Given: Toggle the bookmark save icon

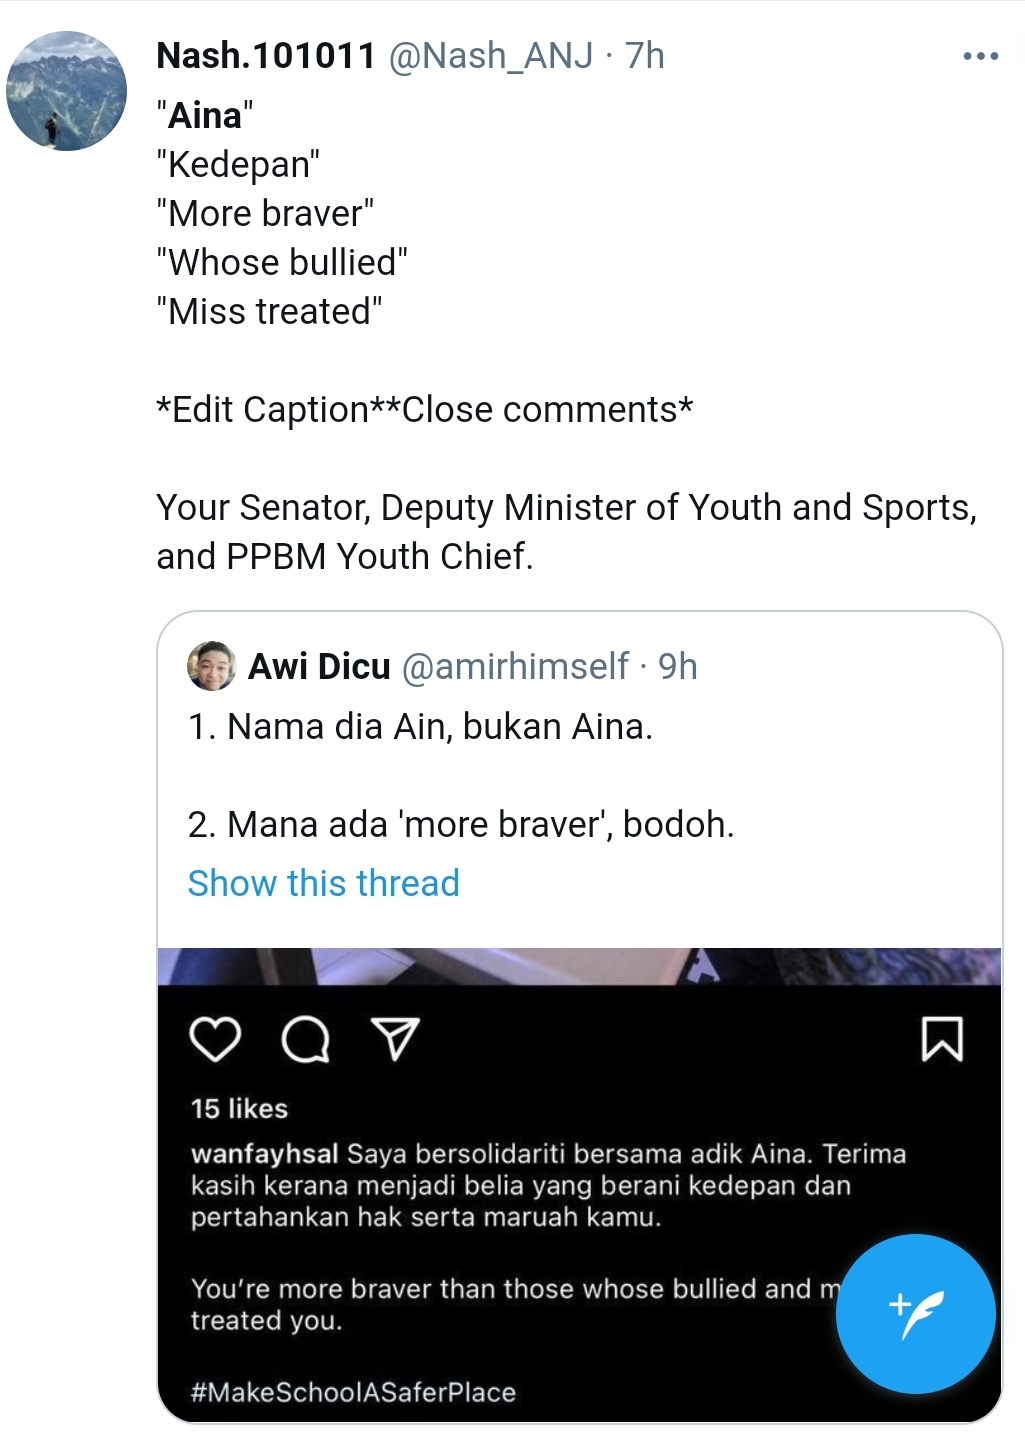Looking at the screenshot, I should 941,1039.
